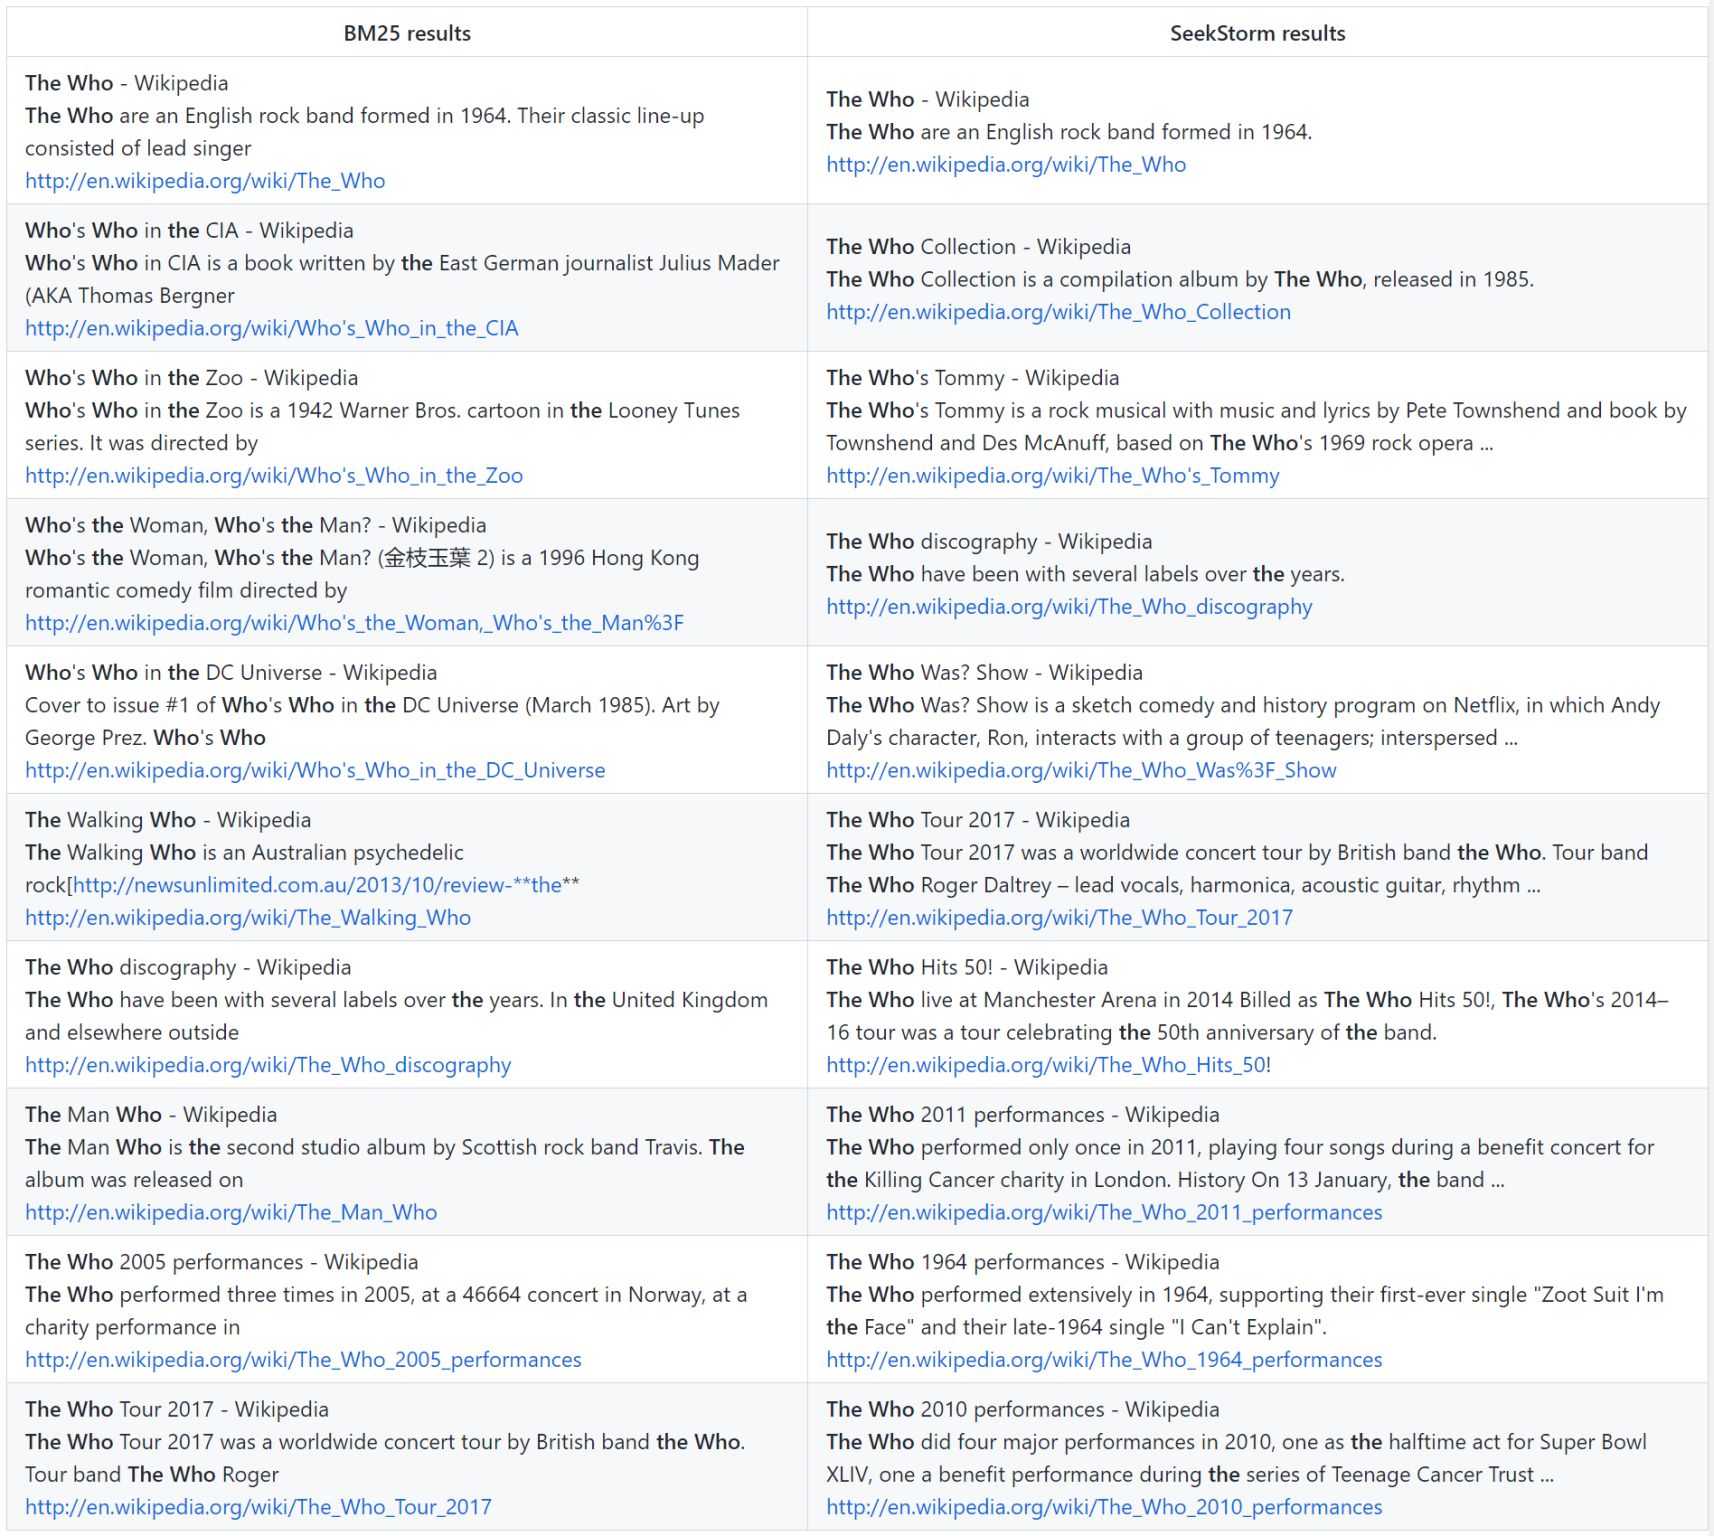The height and width of the screenshot is (1536, 1714).
Task: Click title 'The Who 2005 performances - Wikipedia'
Action: 222,1262
